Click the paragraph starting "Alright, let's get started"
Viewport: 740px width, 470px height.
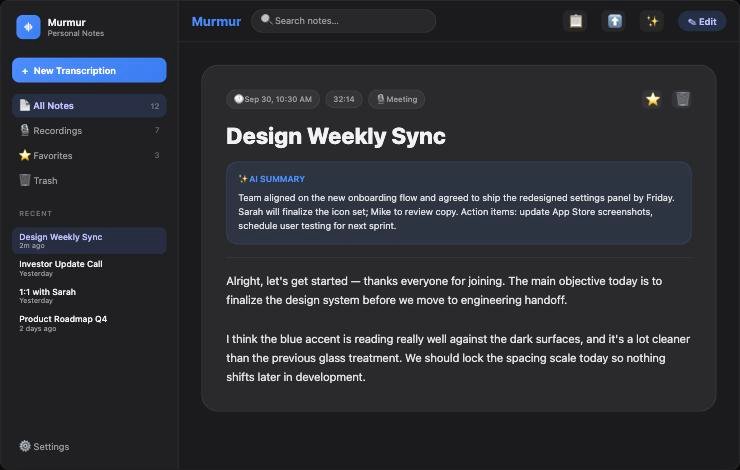point(444,290)
